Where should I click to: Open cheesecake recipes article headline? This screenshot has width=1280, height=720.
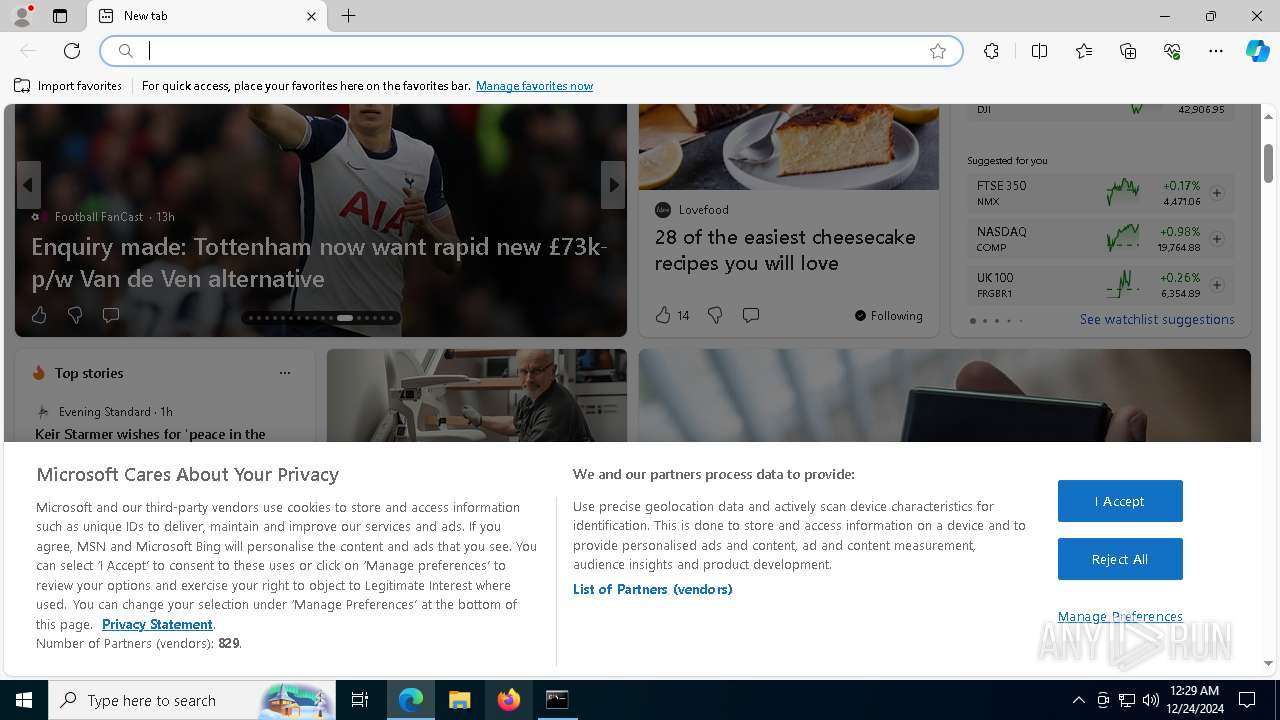click(785, 250)
